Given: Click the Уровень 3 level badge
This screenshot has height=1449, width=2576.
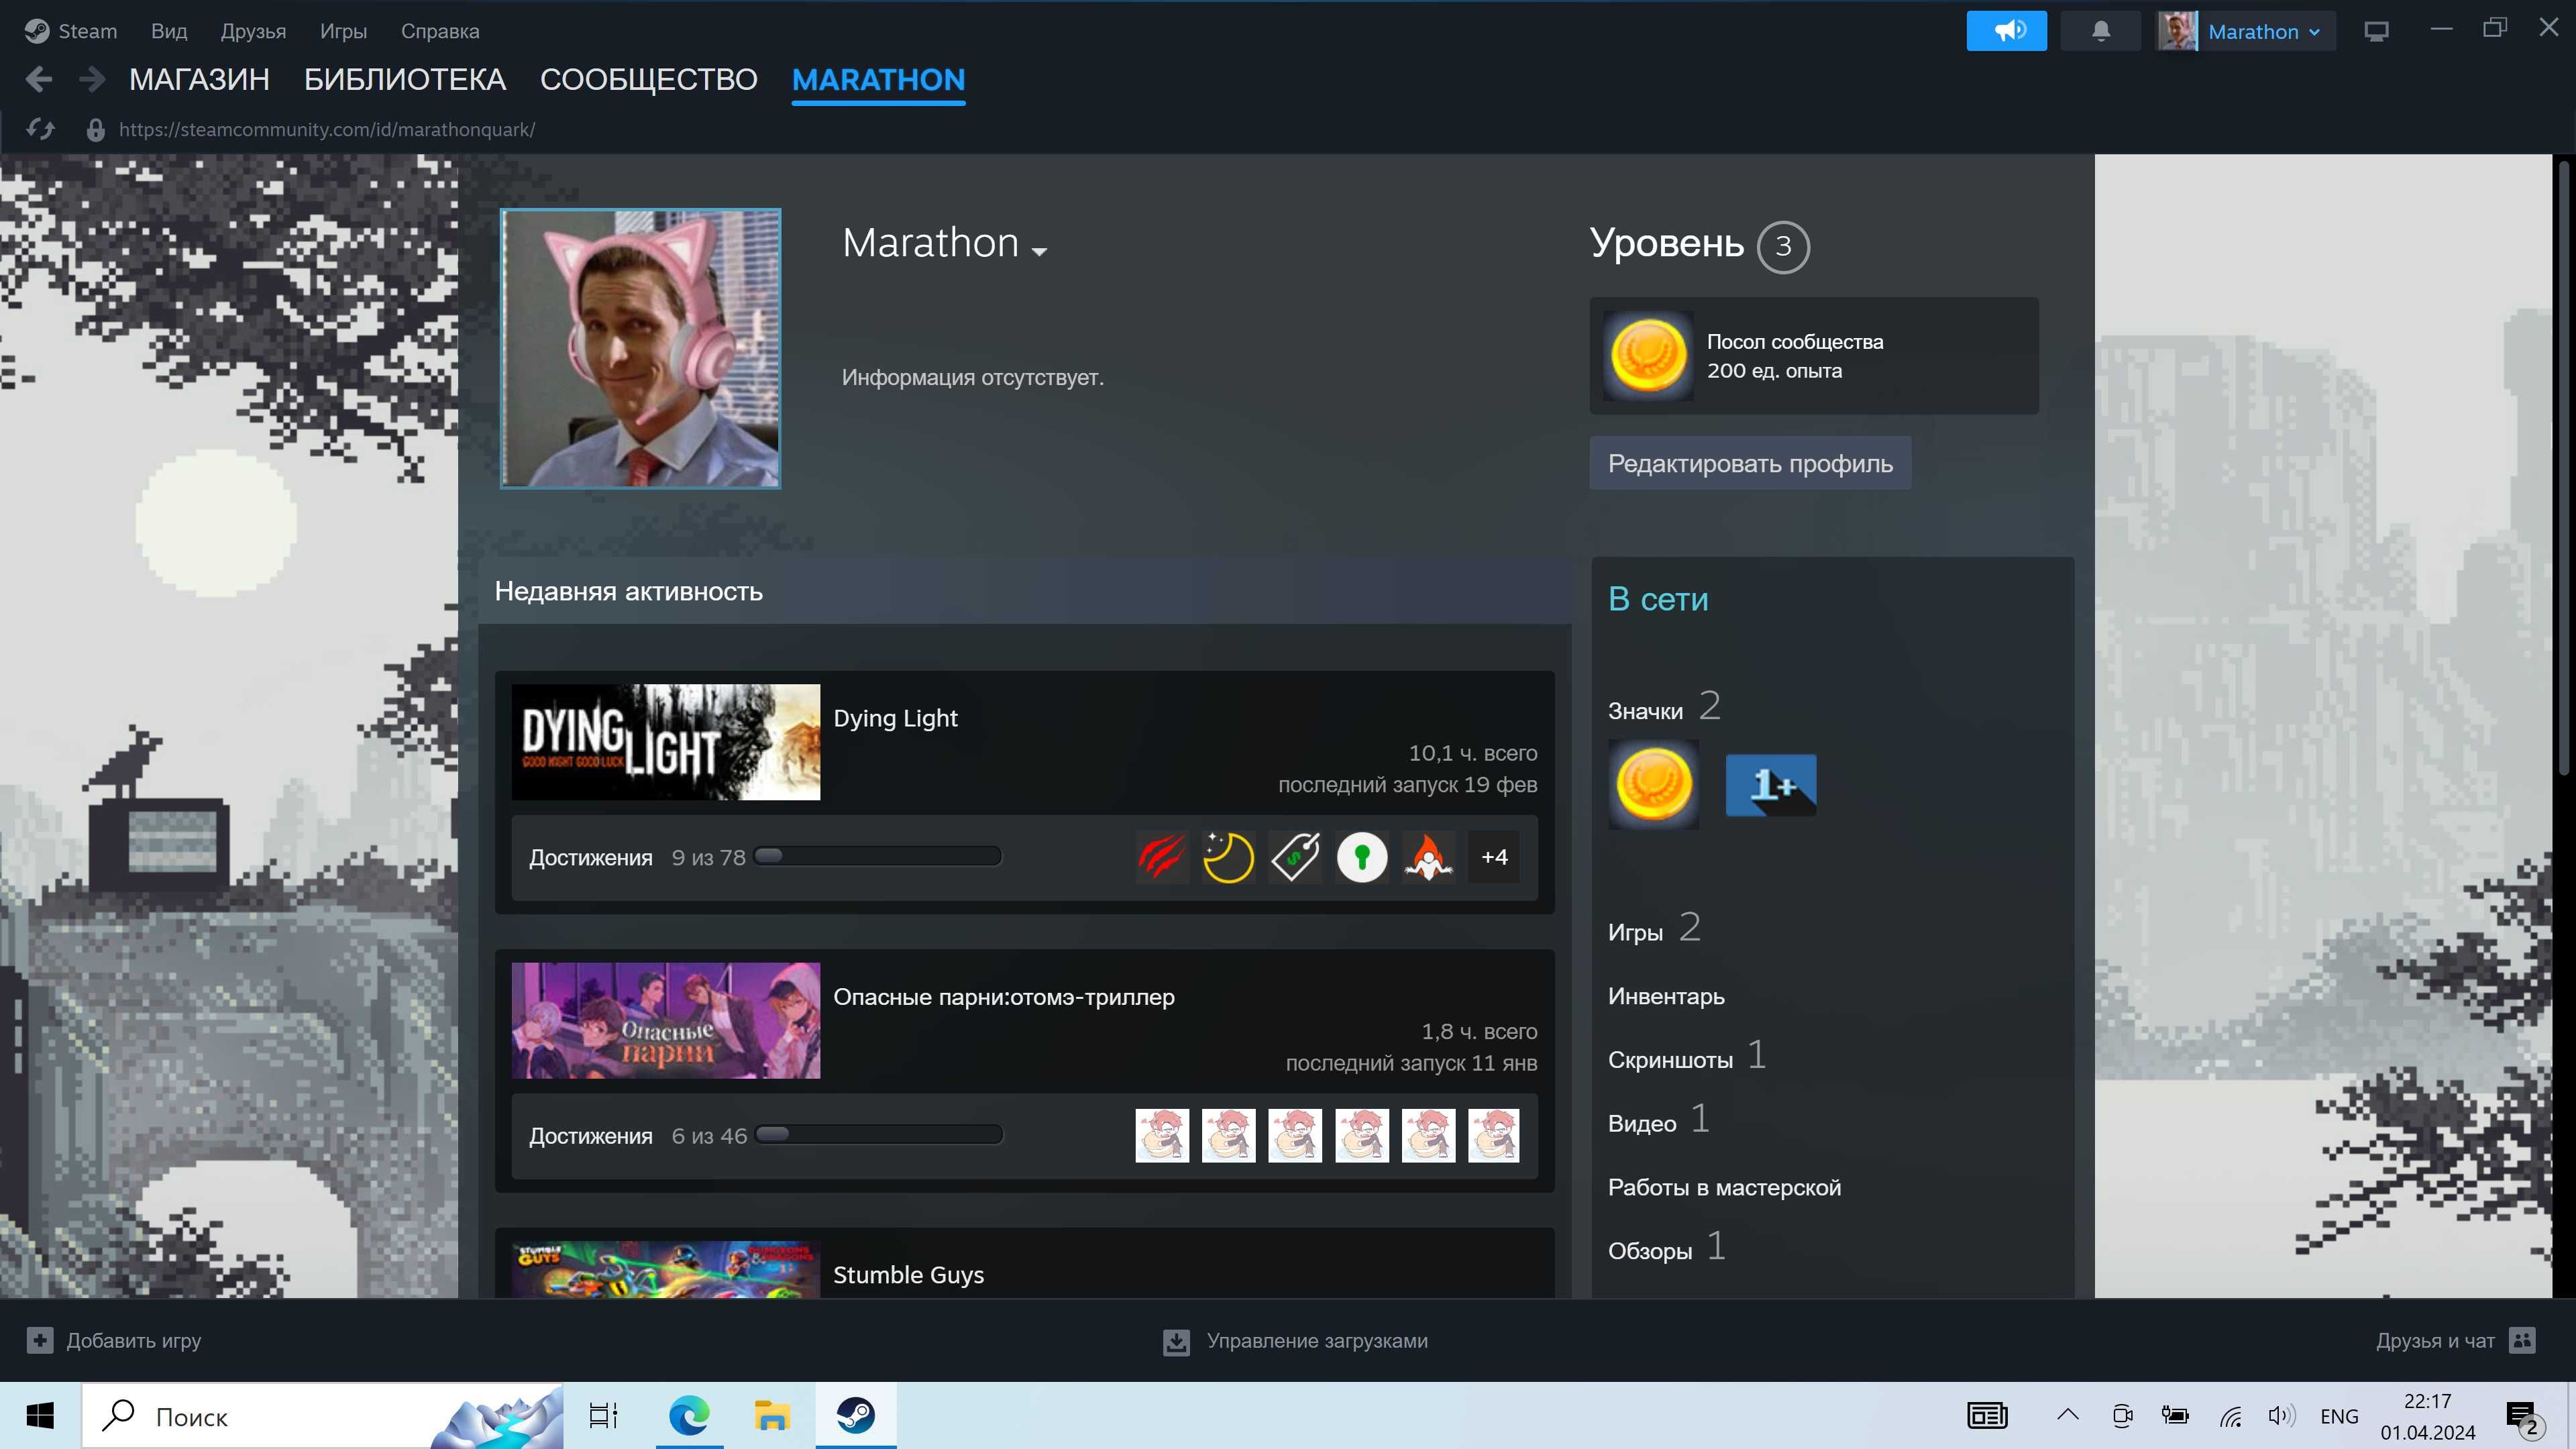Looking at the screenshot, I should pyautogui.click(x=1783, y=246).
